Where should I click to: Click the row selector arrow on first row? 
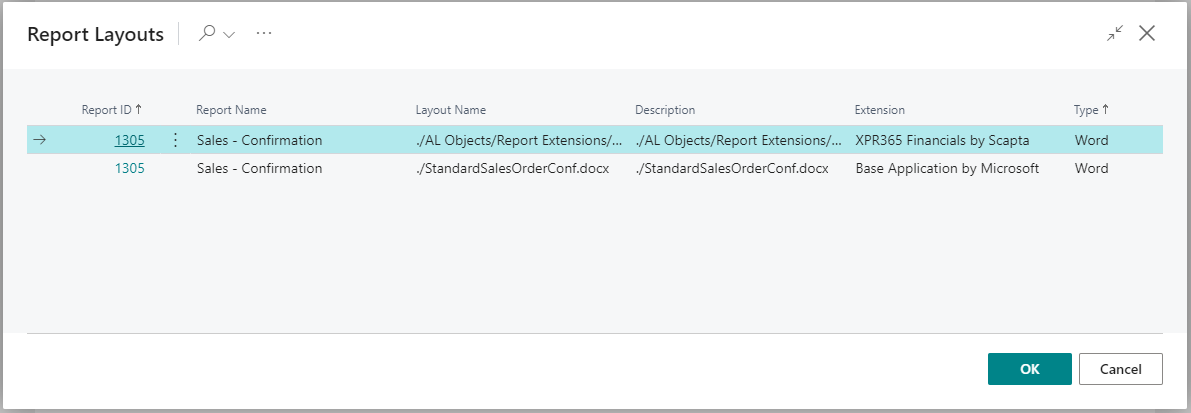click(x=40, y=140)
